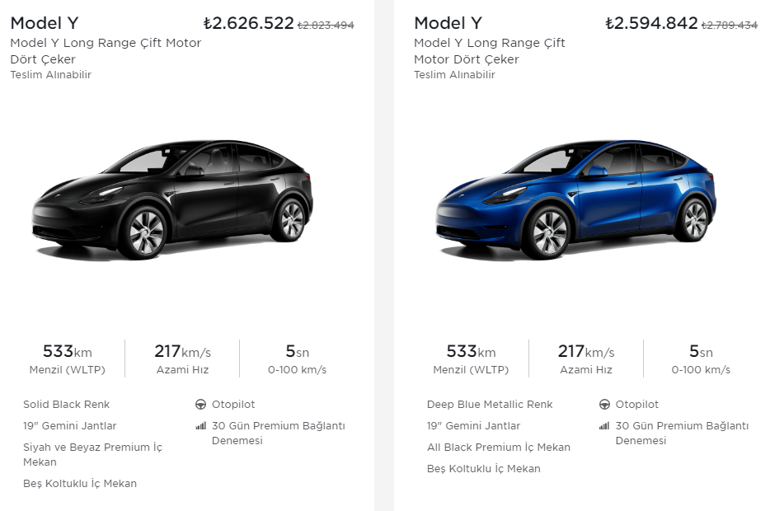Click Teslim Alınabilir label on blue car card

[x=454, y=75]
